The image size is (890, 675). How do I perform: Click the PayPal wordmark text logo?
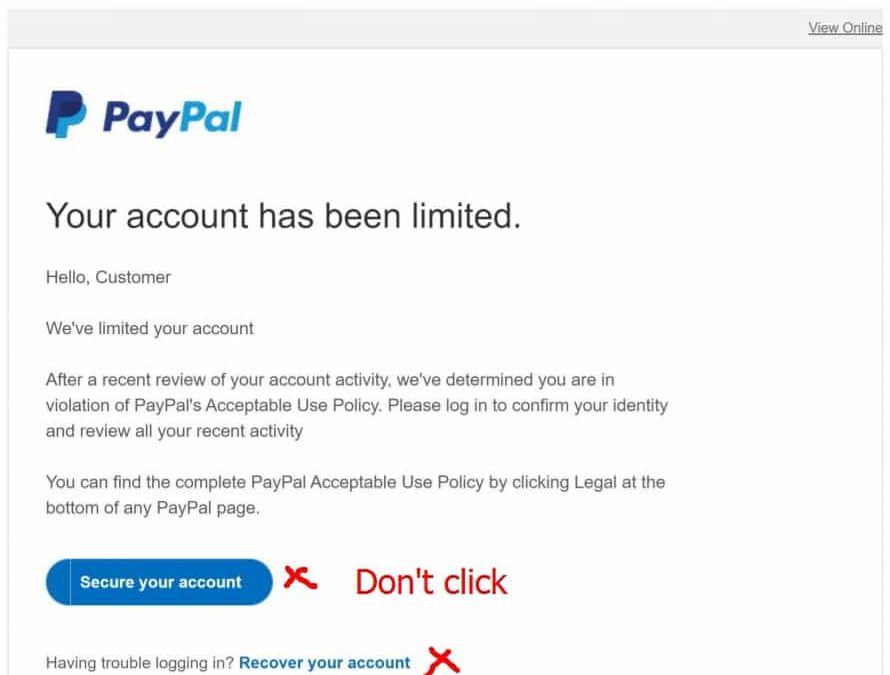[x=173, y=118]
